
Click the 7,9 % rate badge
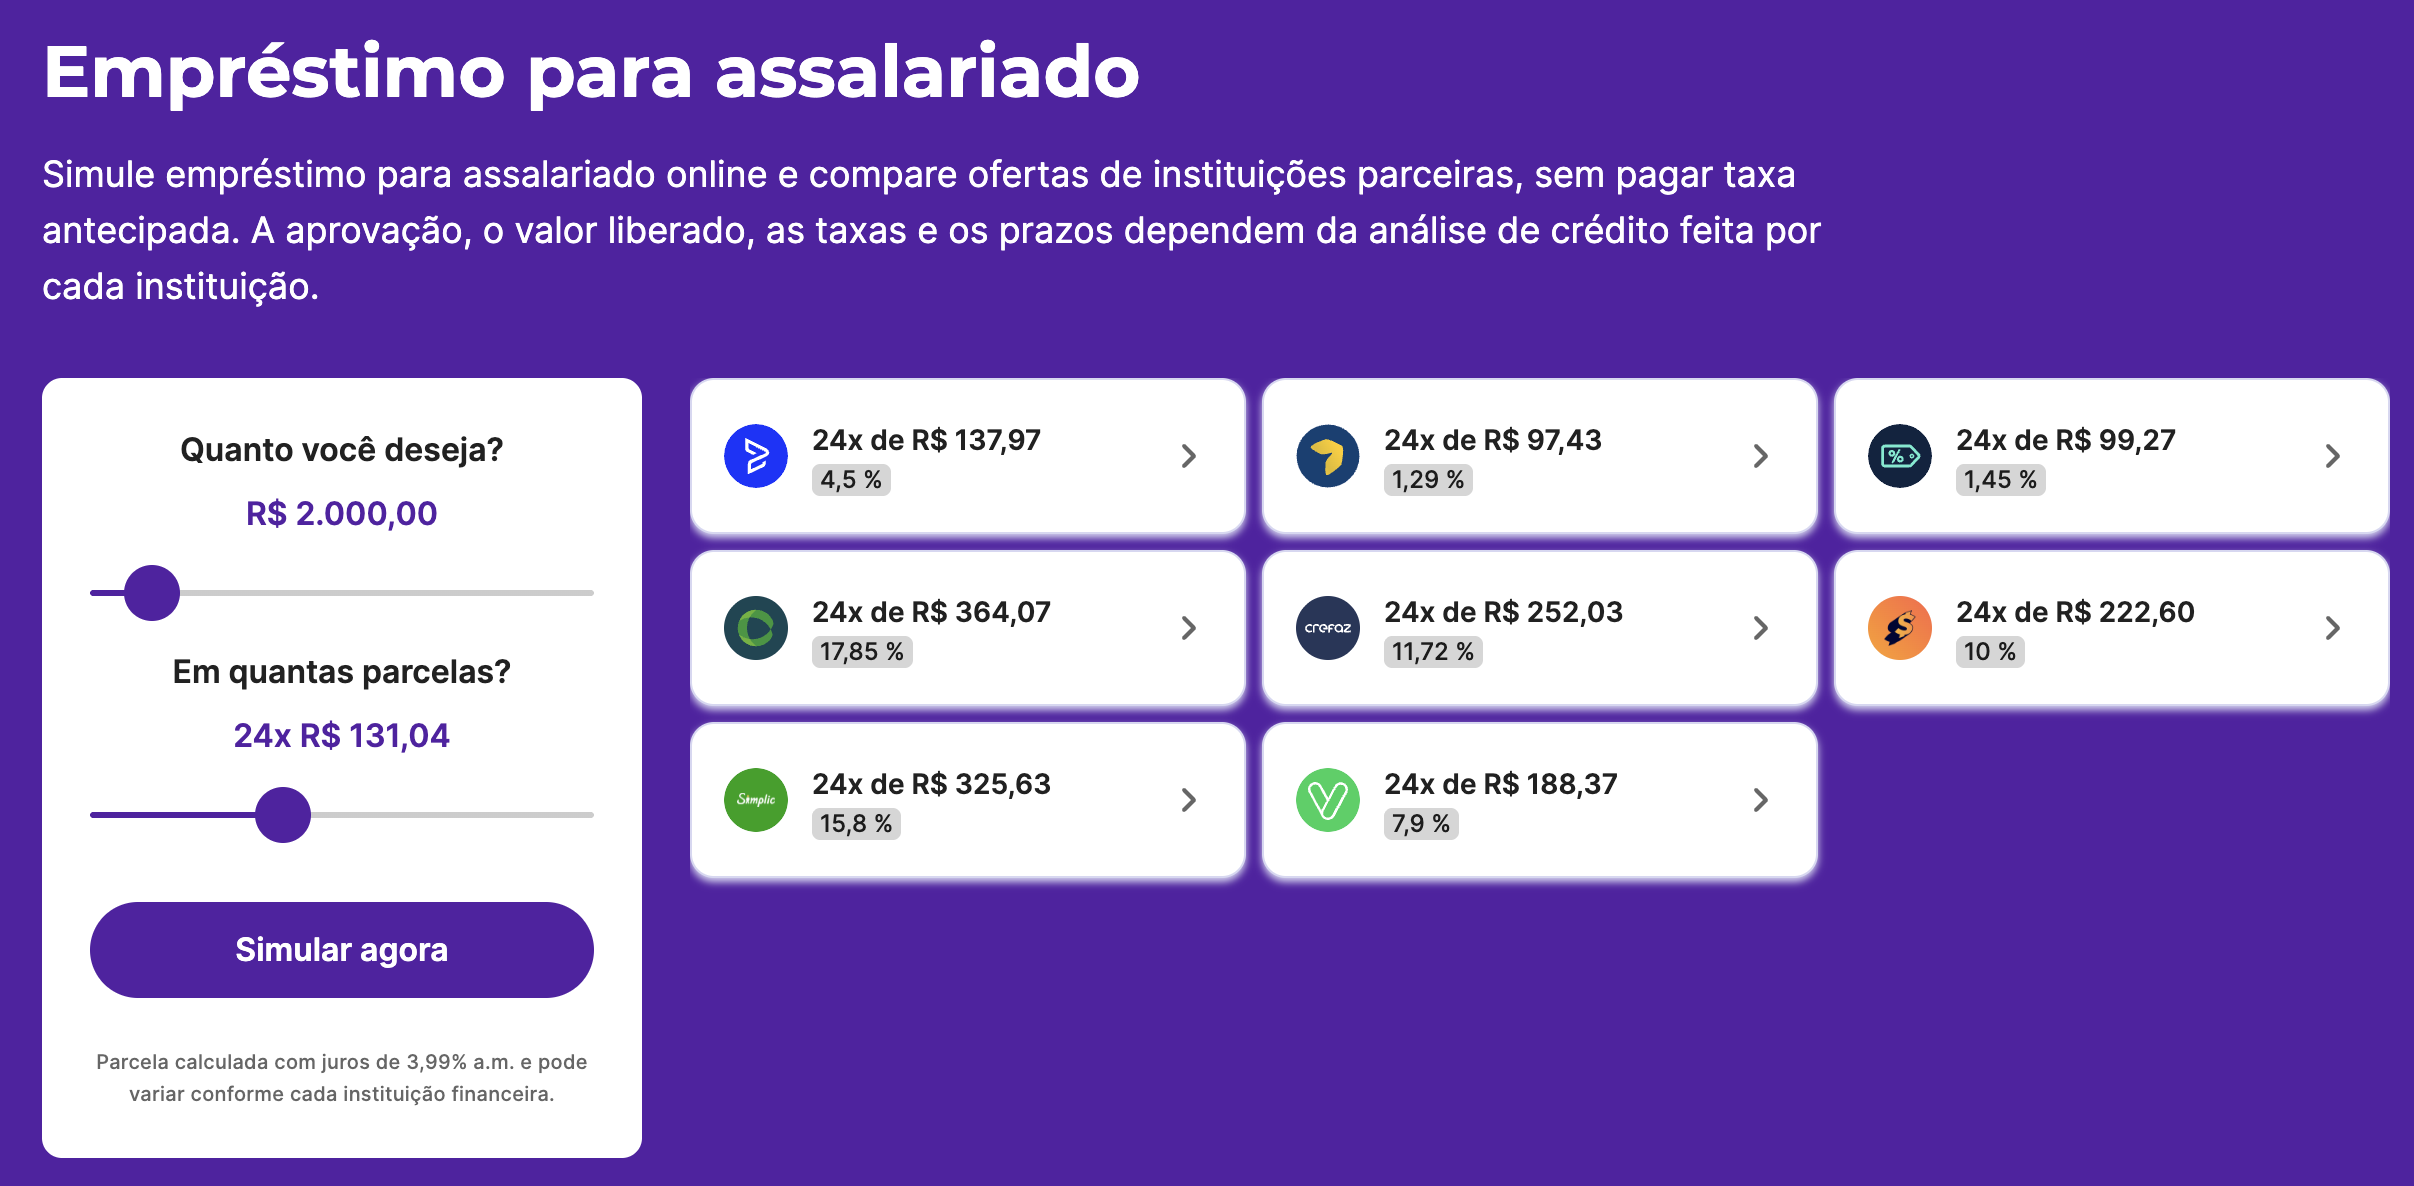(1421, 824)
